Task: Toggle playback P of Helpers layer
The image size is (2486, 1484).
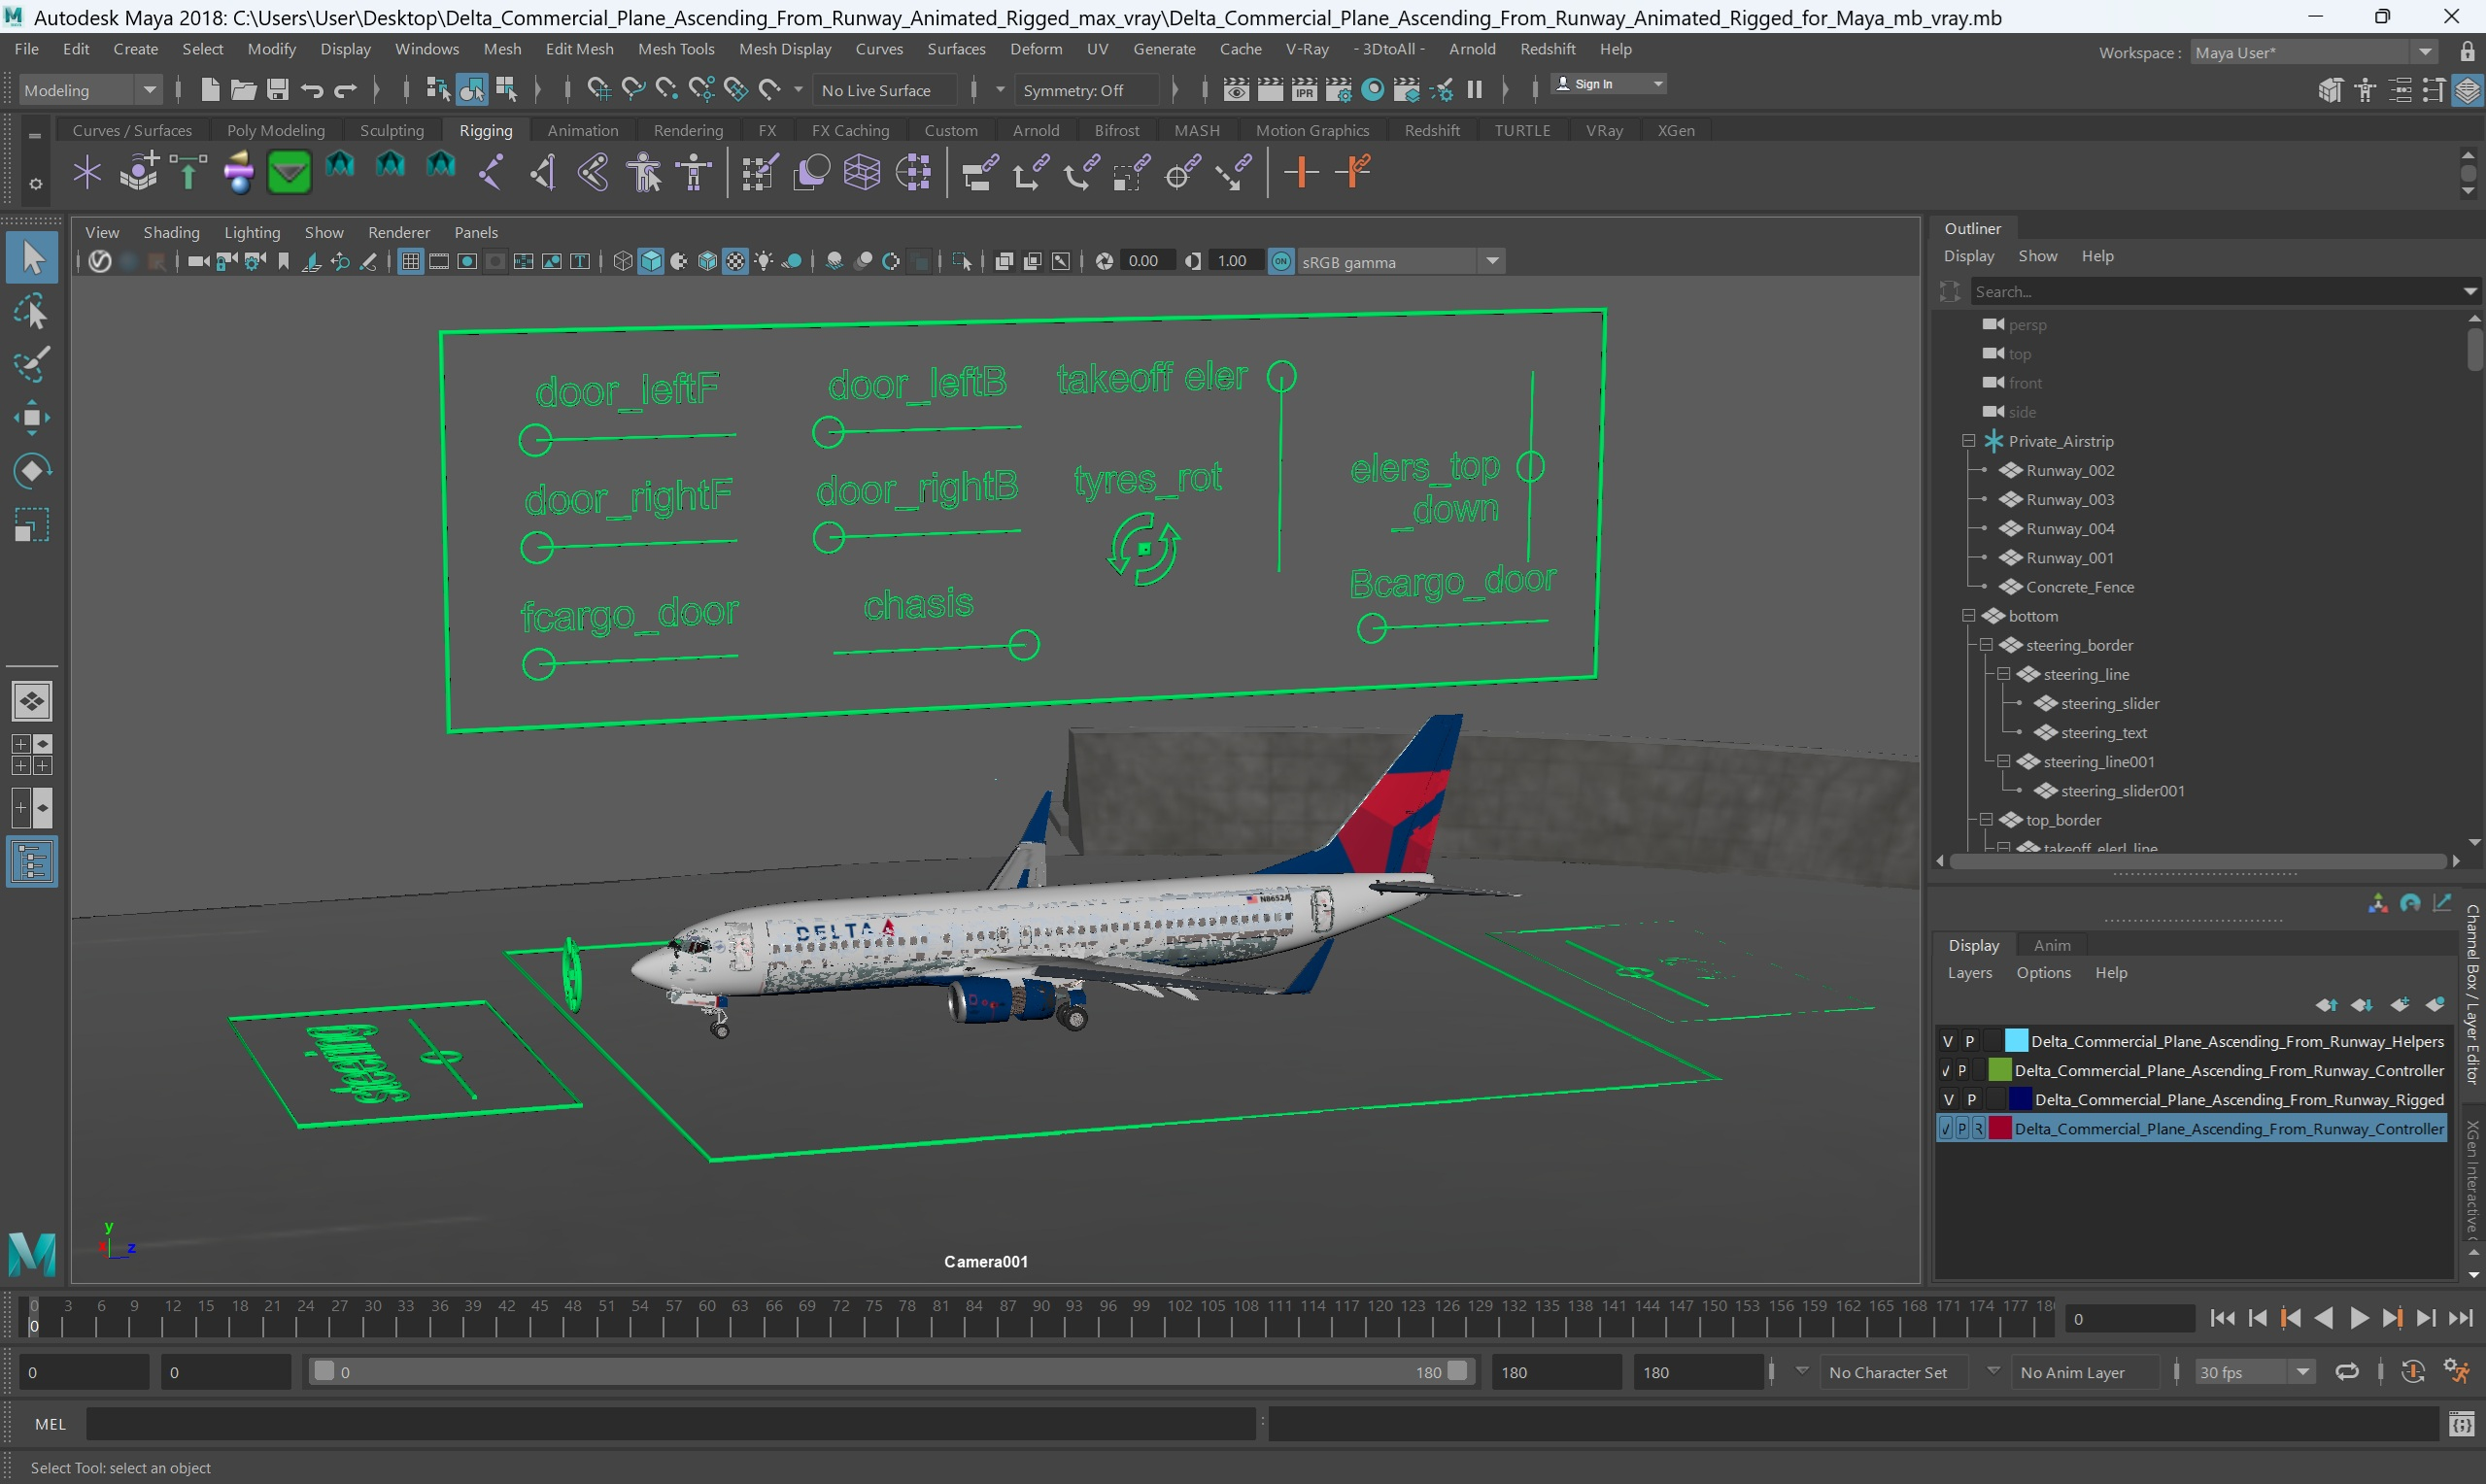Action: click(x=1970, y=1041)
